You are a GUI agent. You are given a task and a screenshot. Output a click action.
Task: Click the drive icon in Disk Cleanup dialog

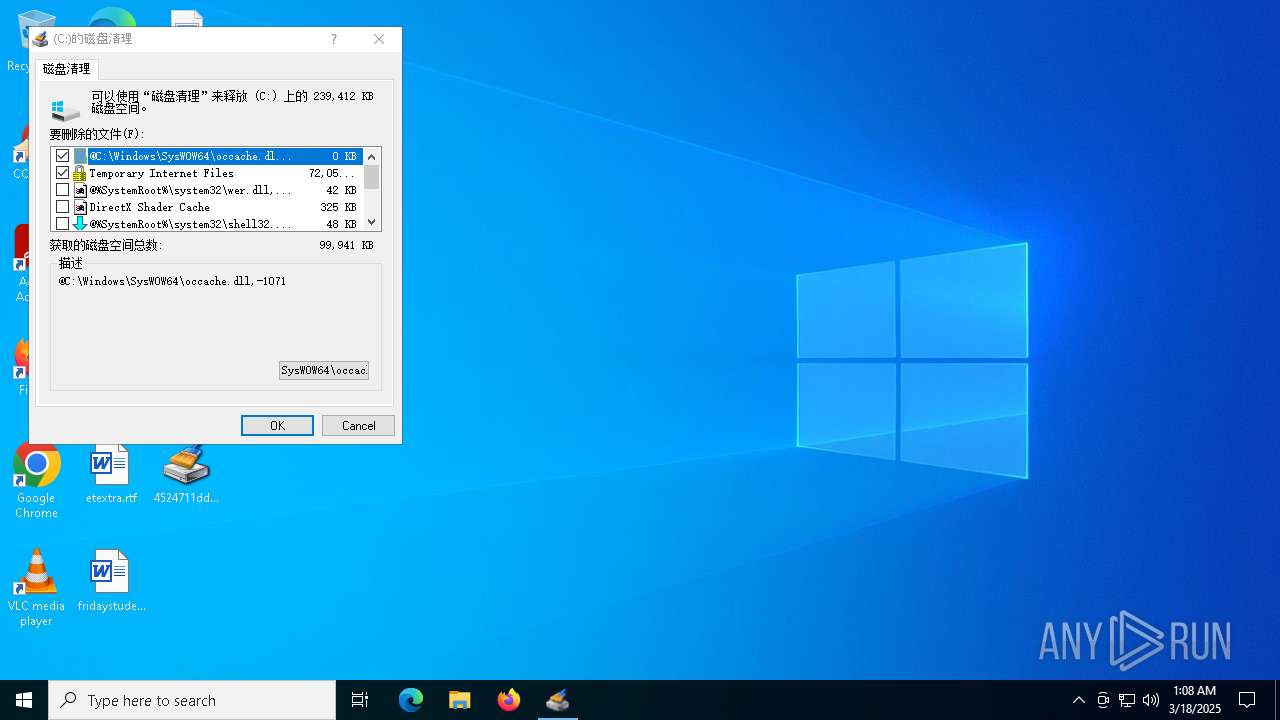[x=65, y=109]
